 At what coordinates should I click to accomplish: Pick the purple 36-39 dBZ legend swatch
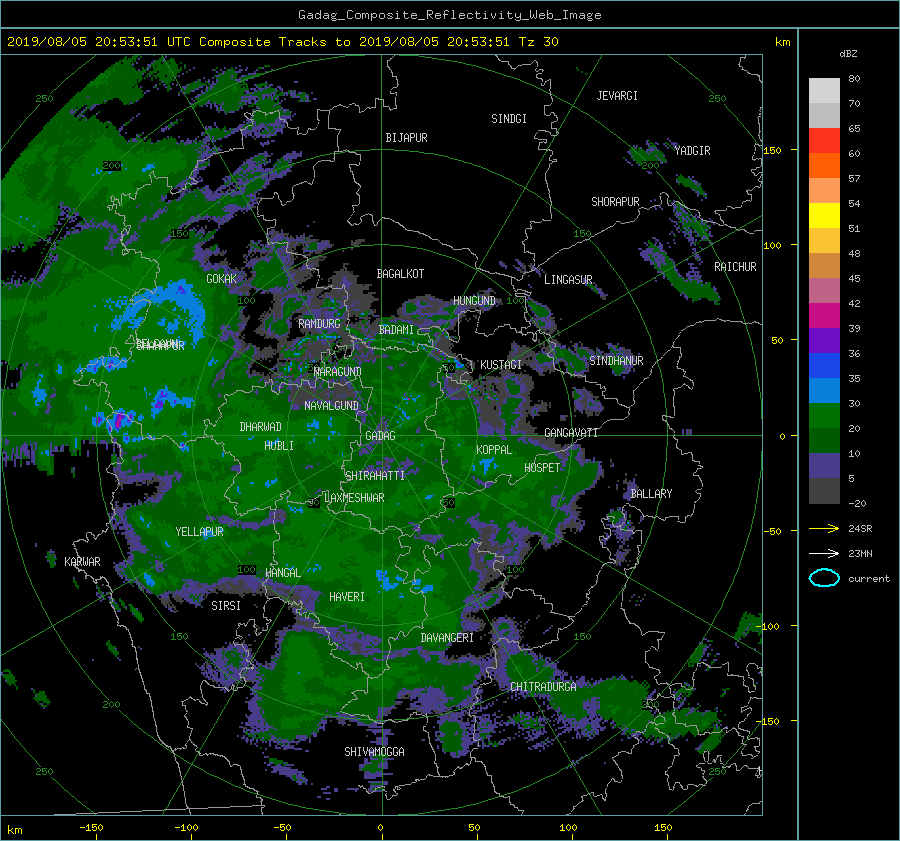824,341
